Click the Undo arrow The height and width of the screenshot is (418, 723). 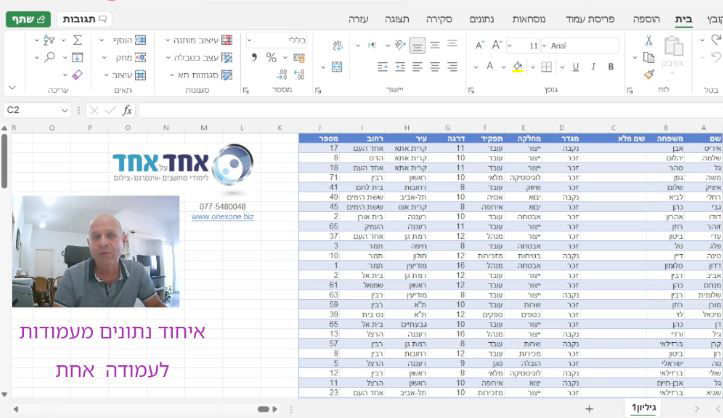click(x=716, y=41)
